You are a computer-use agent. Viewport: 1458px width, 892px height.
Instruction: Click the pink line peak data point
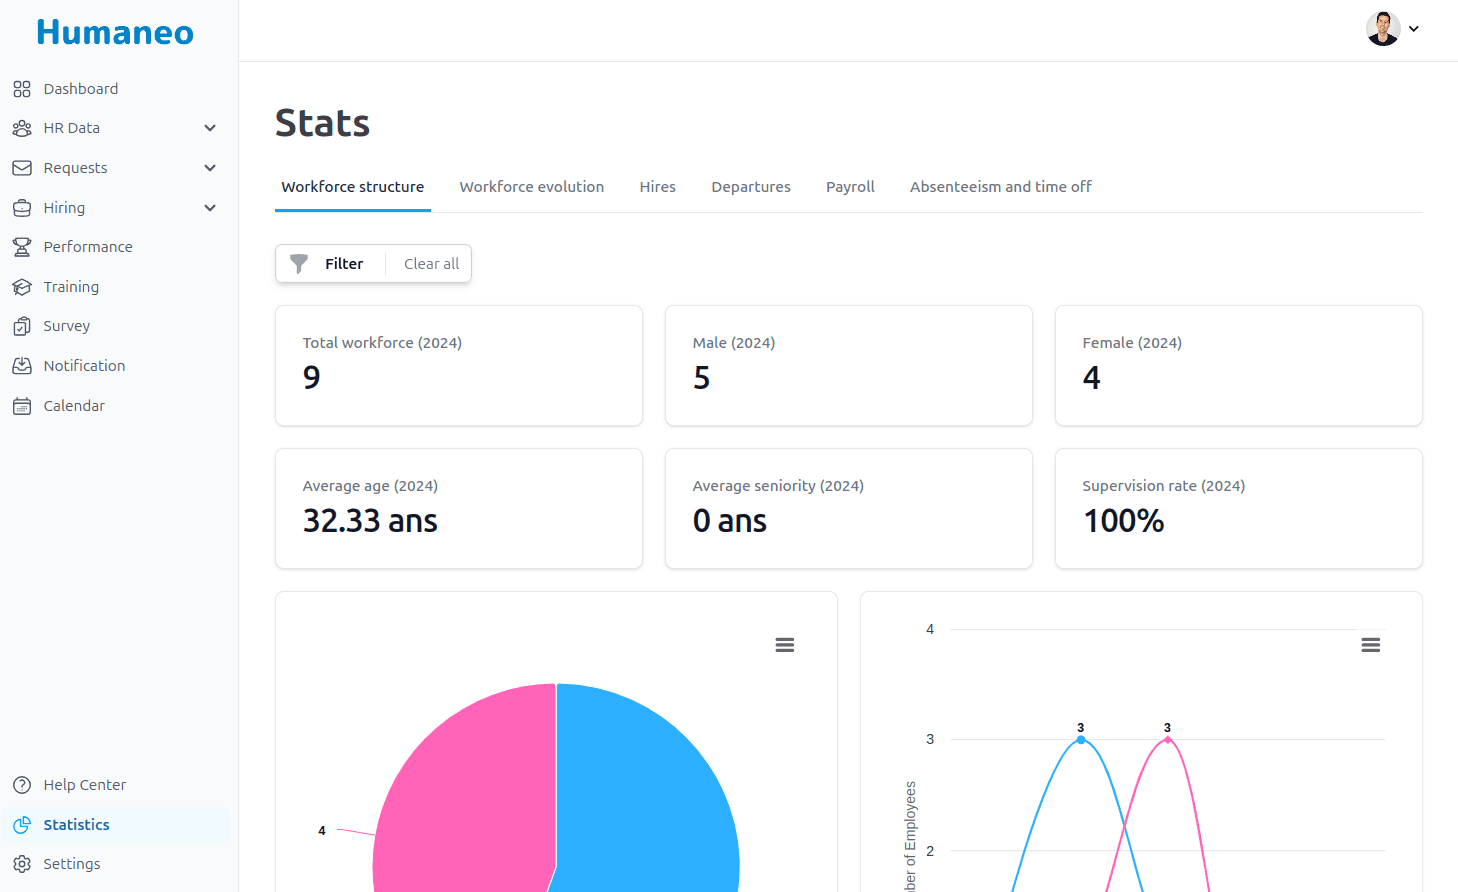pos(1167,740)
